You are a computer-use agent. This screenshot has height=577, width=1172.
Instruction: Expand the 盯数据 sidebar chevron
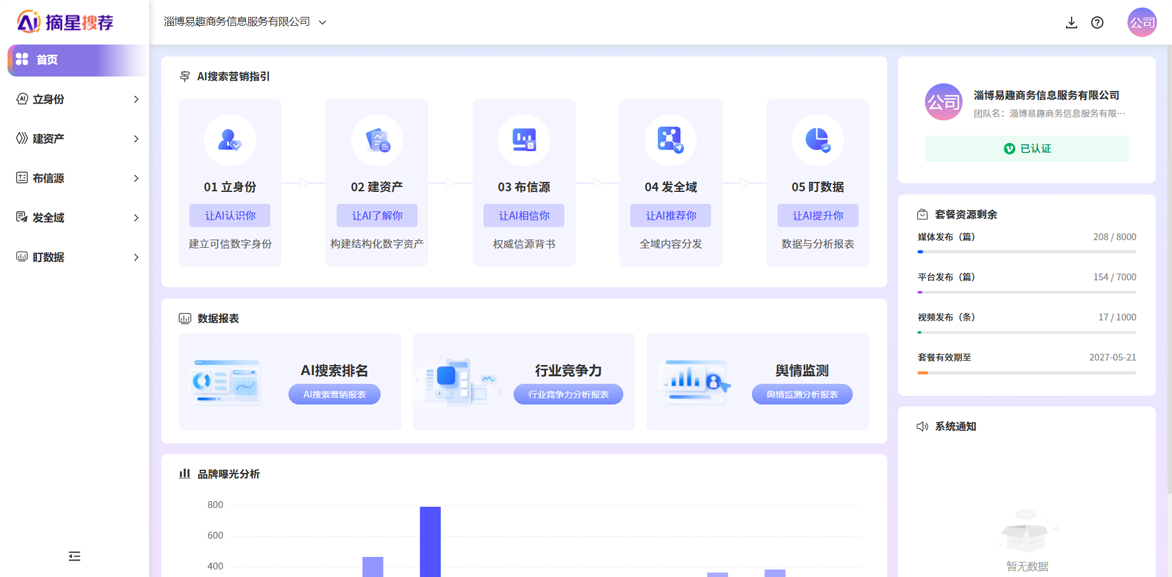[136, 257]
